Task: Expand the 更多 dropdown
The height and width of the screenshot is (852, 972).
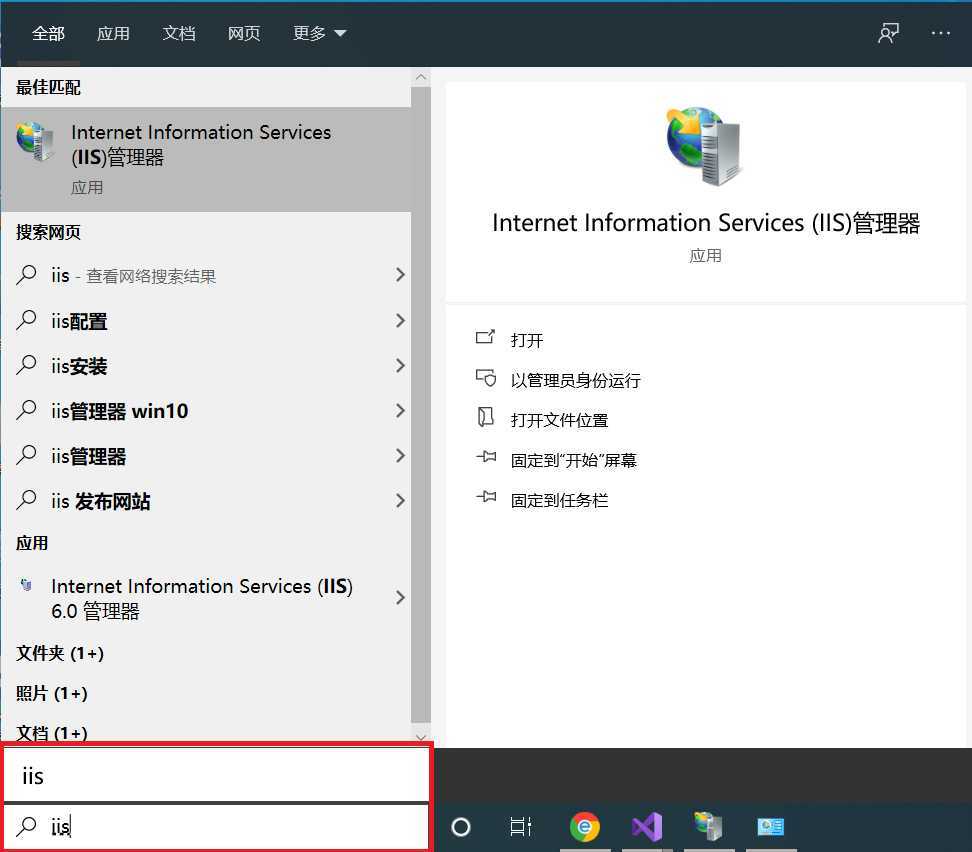Action: [x=319, y=33]
